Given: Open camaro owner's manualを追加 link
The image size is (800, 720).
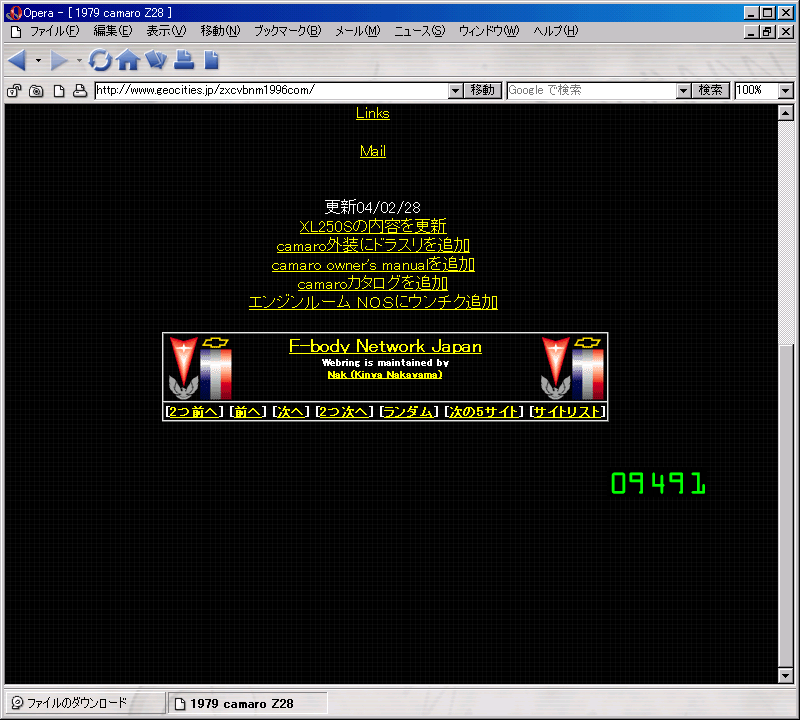Looking at the screenshot, I should point(373,264).
